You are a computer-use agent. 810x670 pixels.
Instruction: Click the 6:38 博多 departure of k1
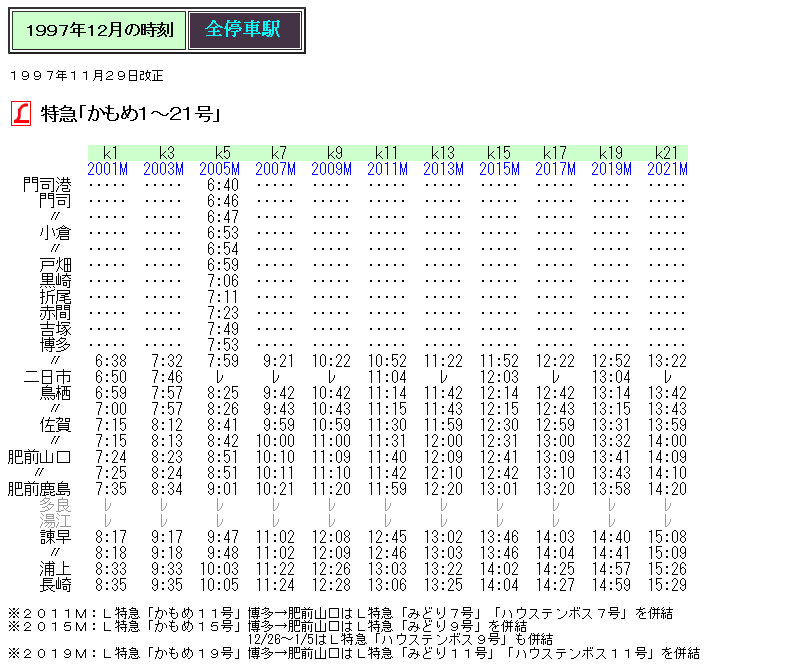coord(111,361)
